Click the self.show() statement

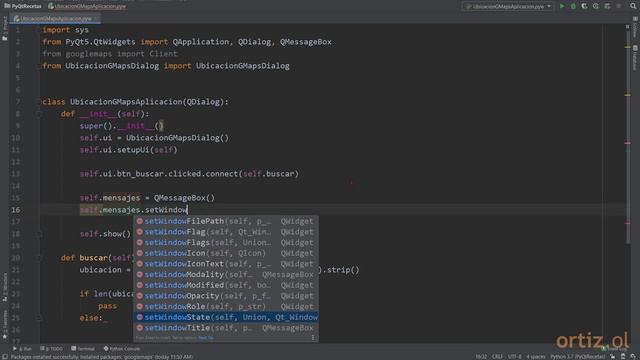pyautogui.click(x=105, y=234)
